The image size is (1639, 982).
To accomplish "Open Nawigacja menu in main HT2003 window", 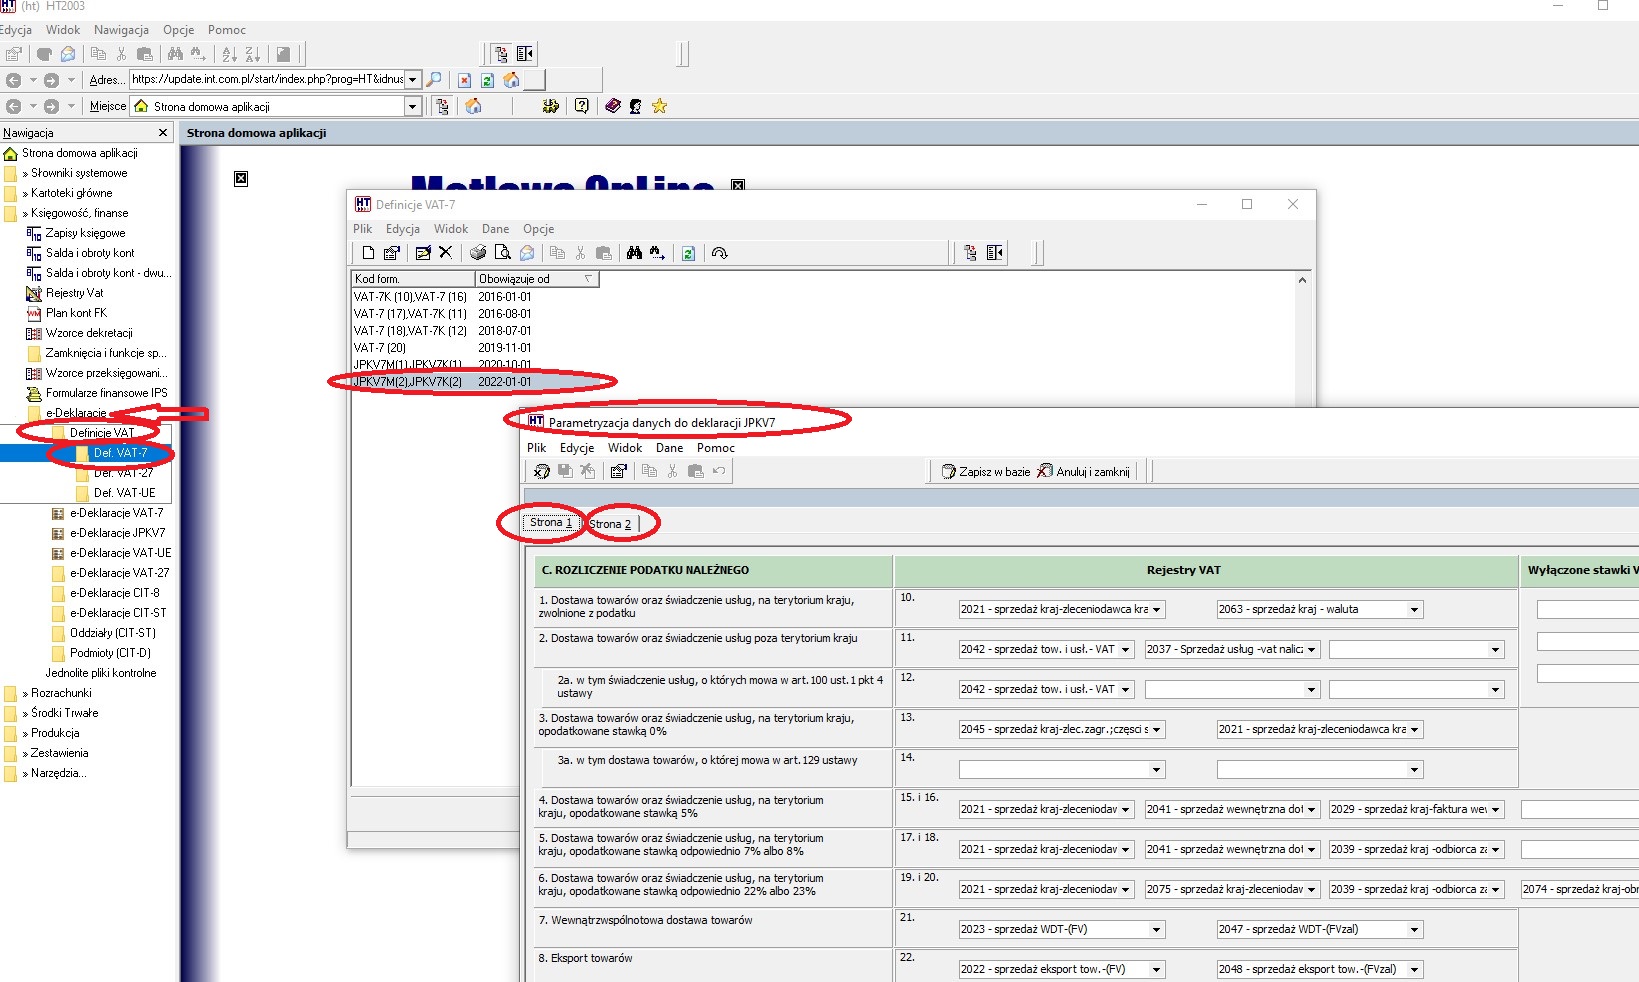I will point(121,30).
